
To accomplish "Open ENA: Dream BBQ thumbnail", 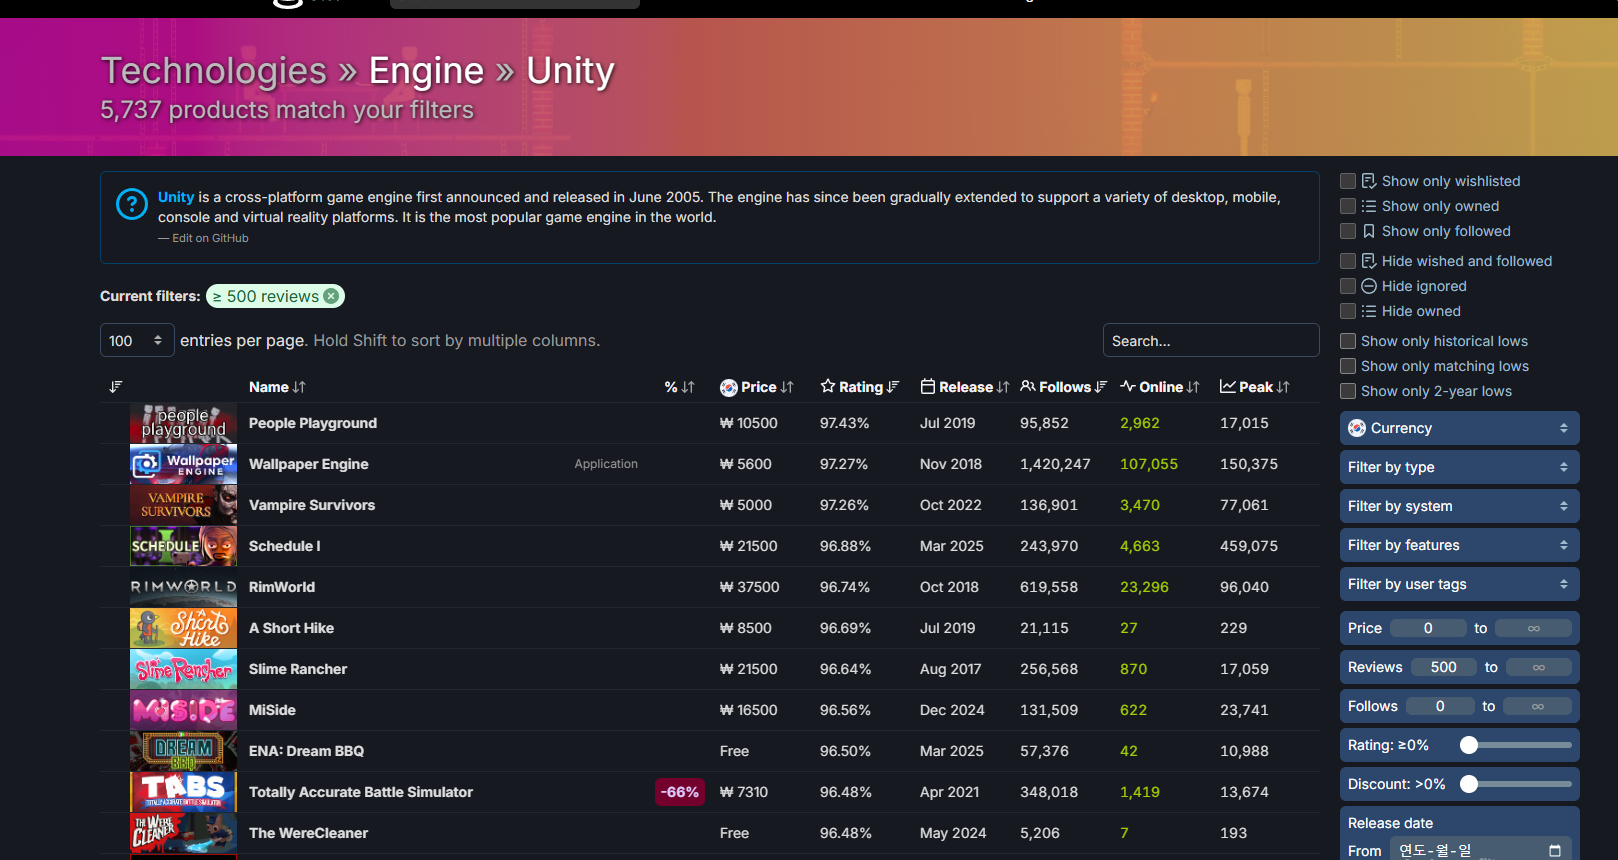I will click(184, 751).
